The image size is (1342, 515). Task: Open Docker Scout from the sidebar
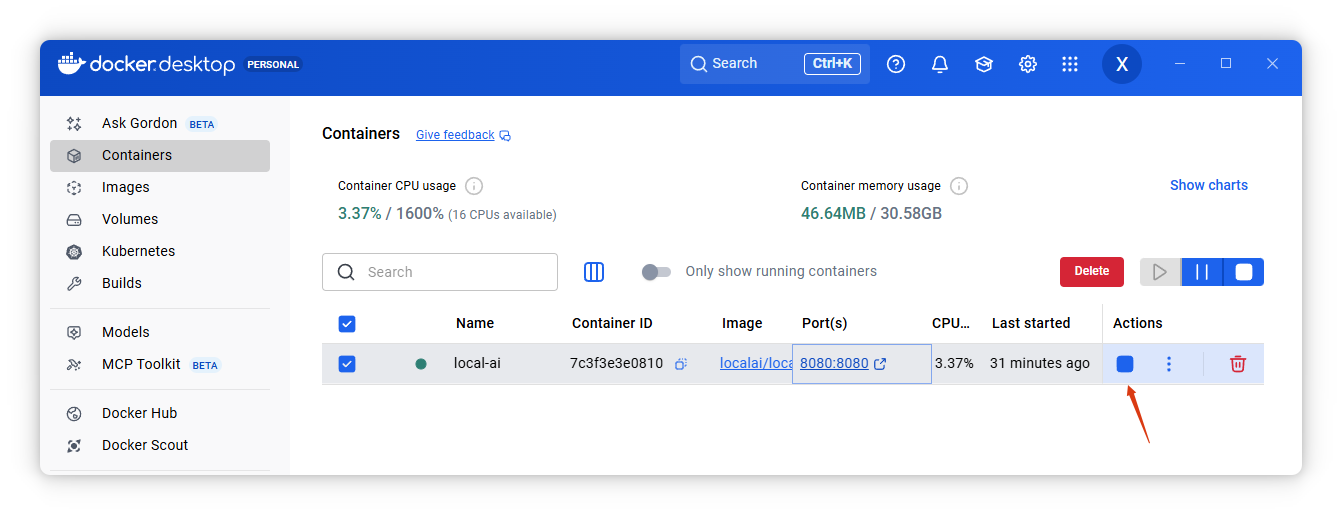pos(160,445)
